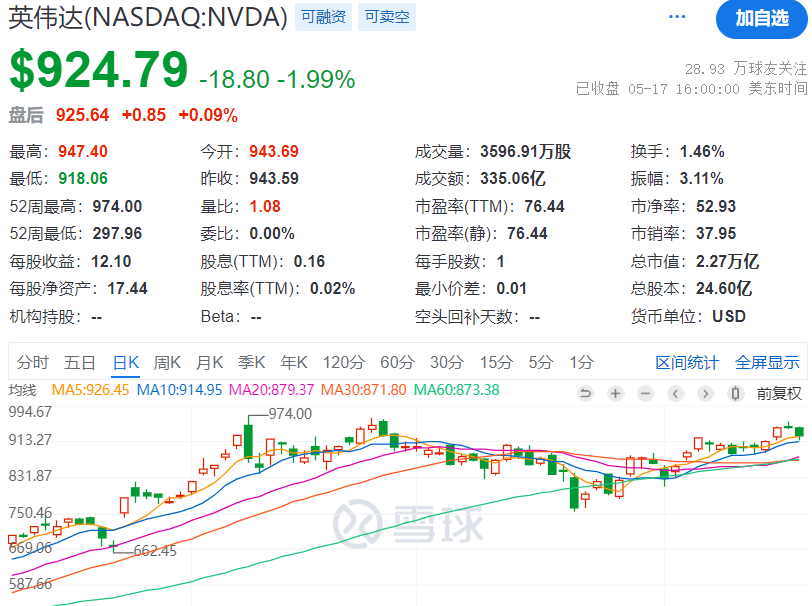The image size is (812, 606).
Task: Pan the chart right using the right chevron
Action: pos(706,393)
